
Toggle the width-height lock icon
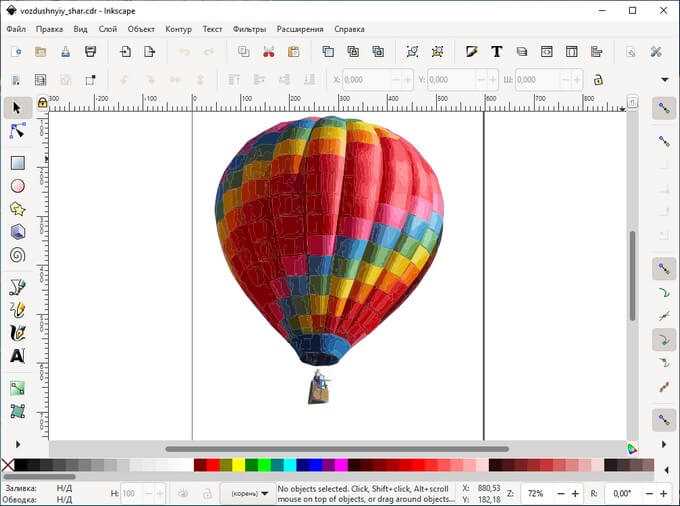pyautogui.click(x=598, y=80)
